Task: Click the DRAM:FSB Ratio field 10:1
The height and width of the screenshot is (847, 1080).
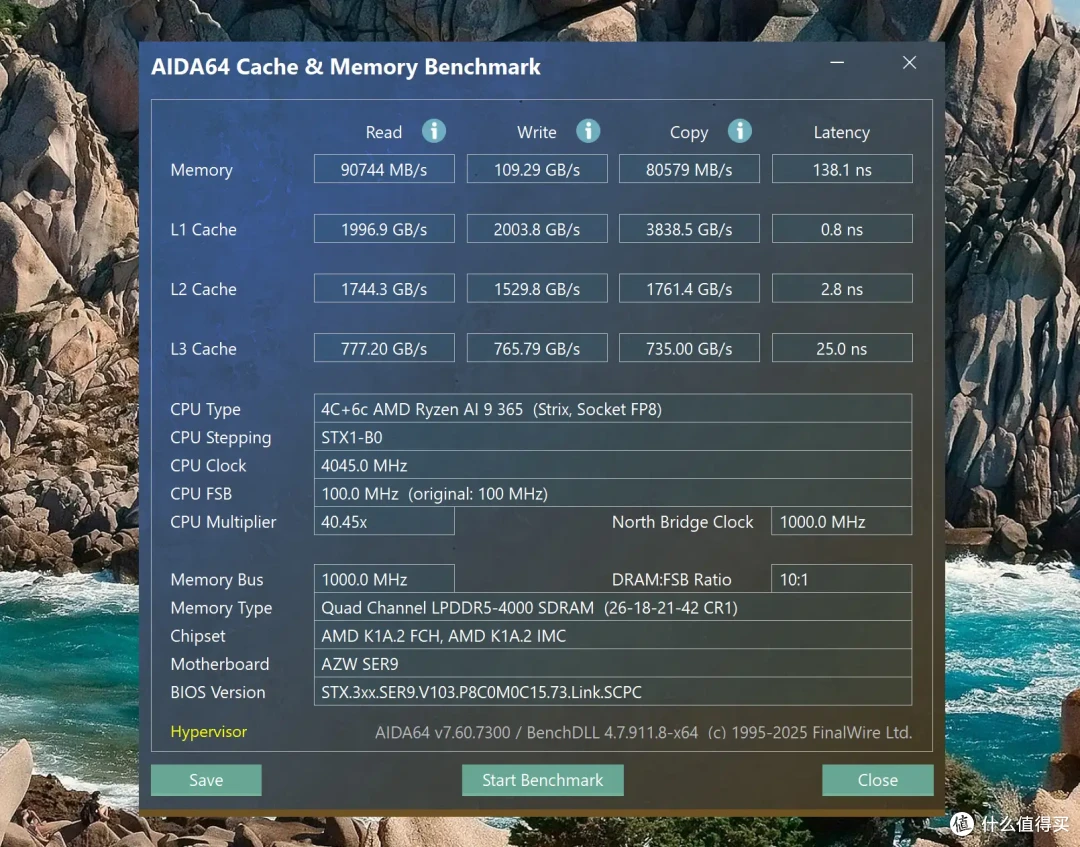Action: point(842,579)
